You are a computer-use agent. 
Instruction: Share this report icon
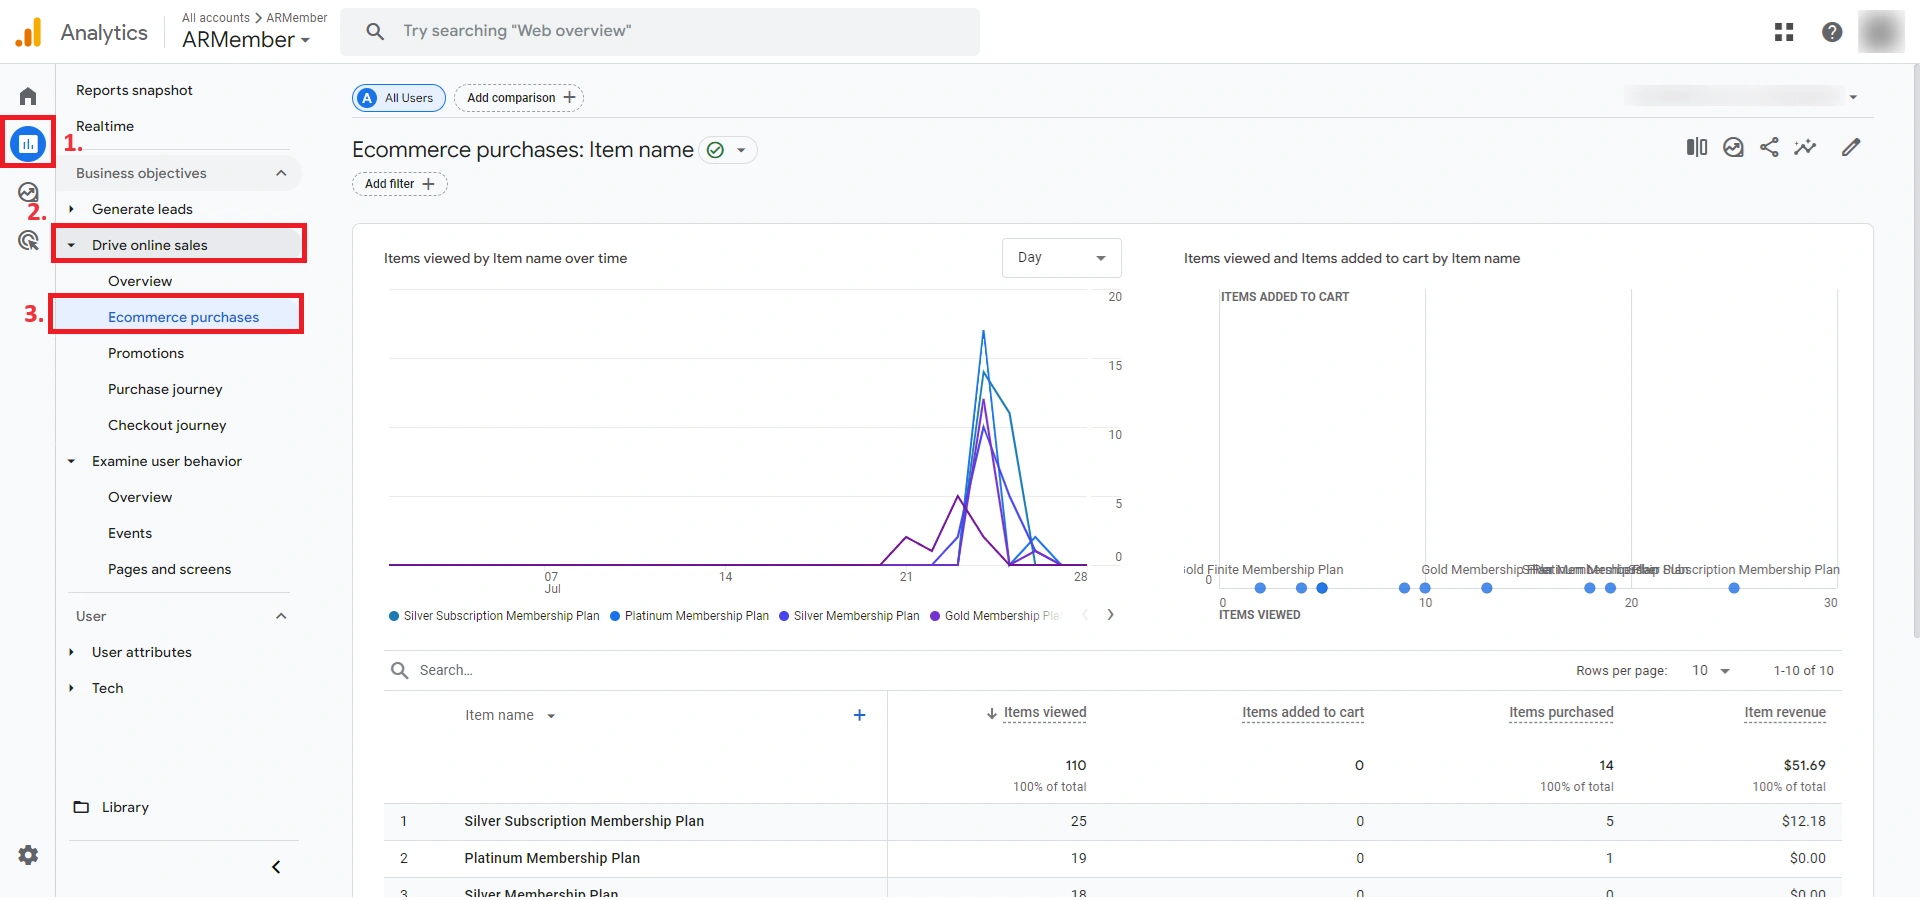pos(1769,147)
